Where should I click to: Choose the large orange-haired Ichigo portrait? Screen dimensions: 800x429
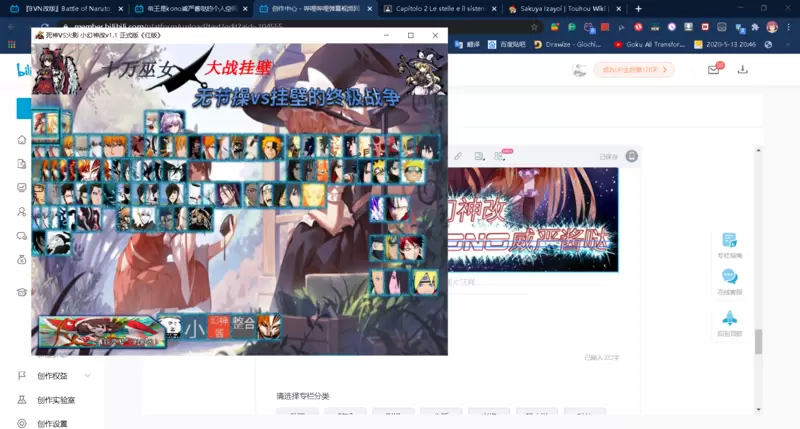click(116, 146)
